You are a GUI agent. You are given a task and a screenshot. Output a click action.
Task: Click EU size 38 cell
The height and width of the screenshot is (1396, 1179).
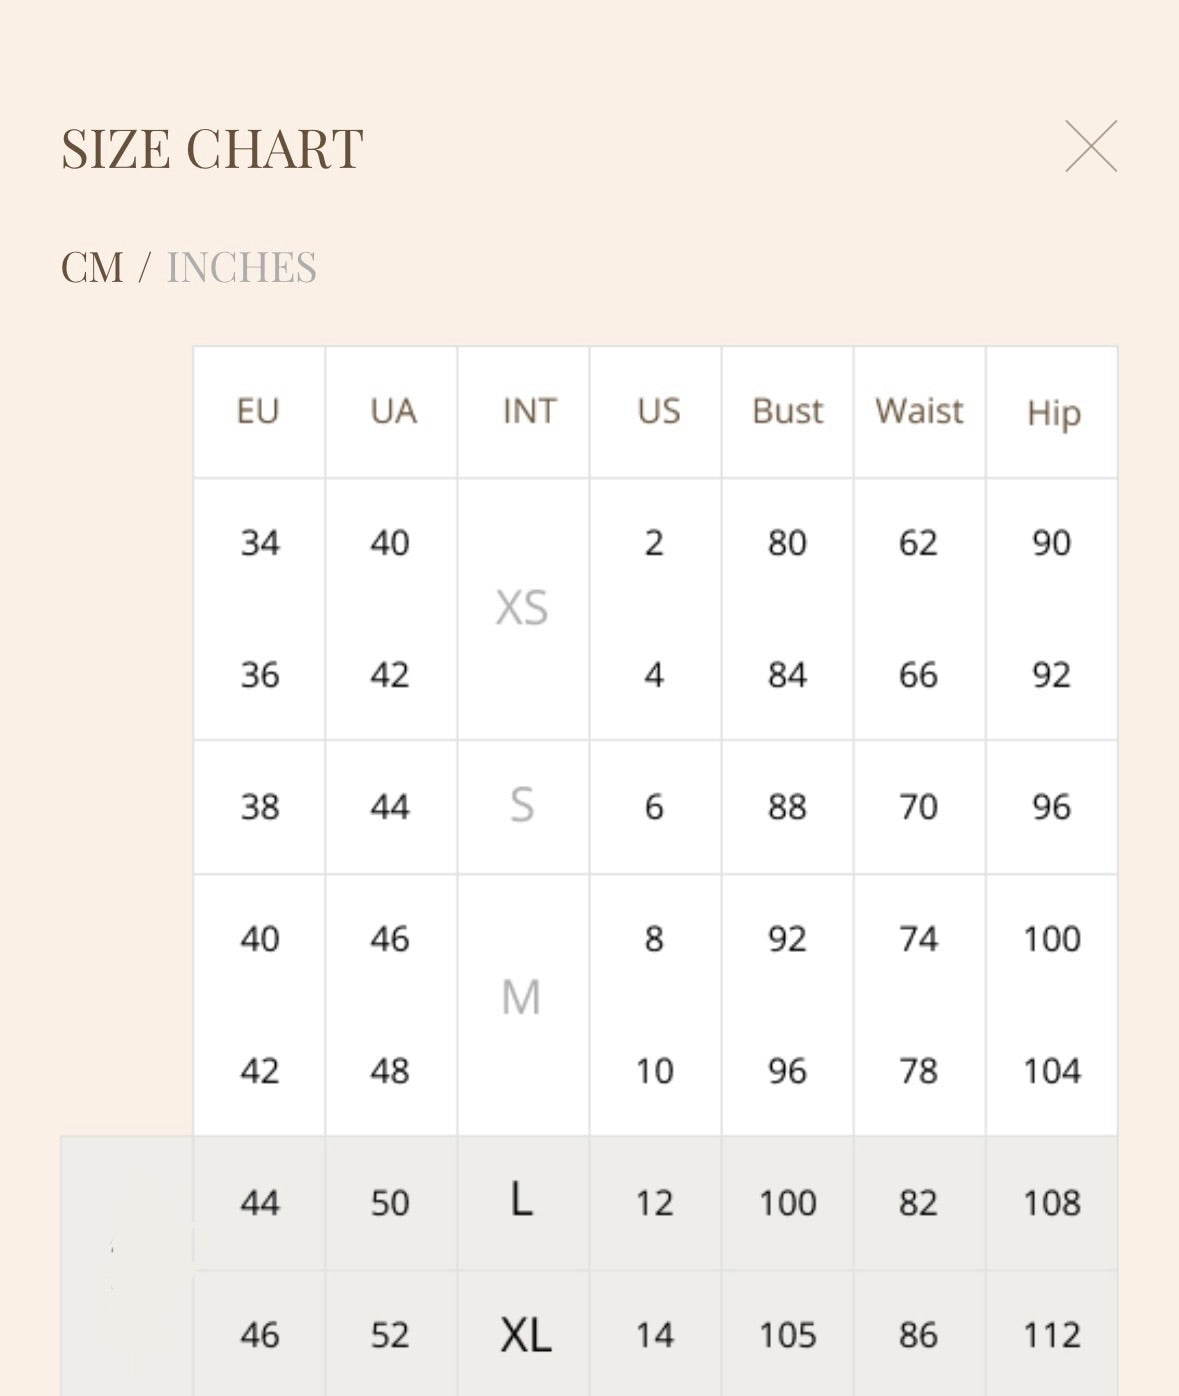coord(259,806)
